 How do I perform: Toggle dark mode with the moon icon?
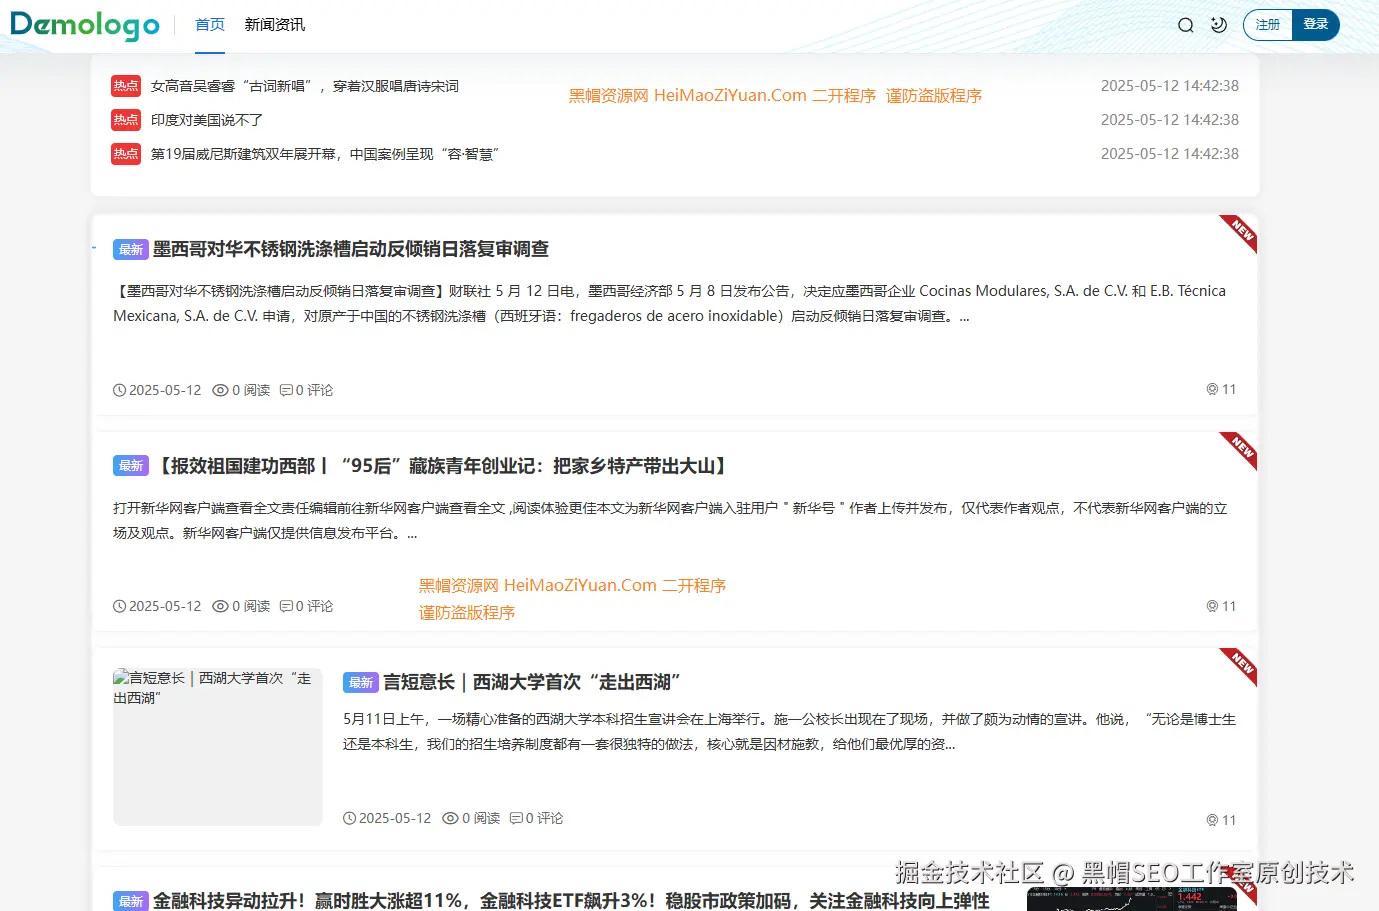[1218, 24]
